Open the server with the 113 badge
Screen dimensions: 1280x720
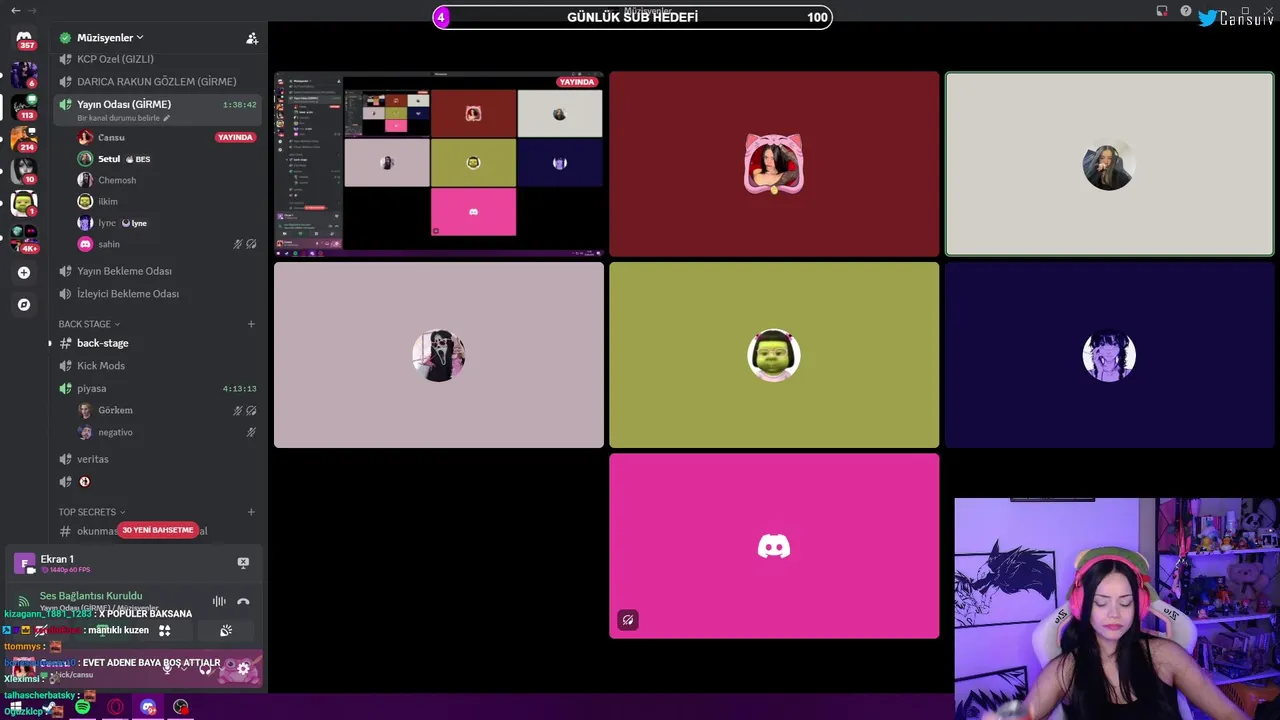coord(24,105)
